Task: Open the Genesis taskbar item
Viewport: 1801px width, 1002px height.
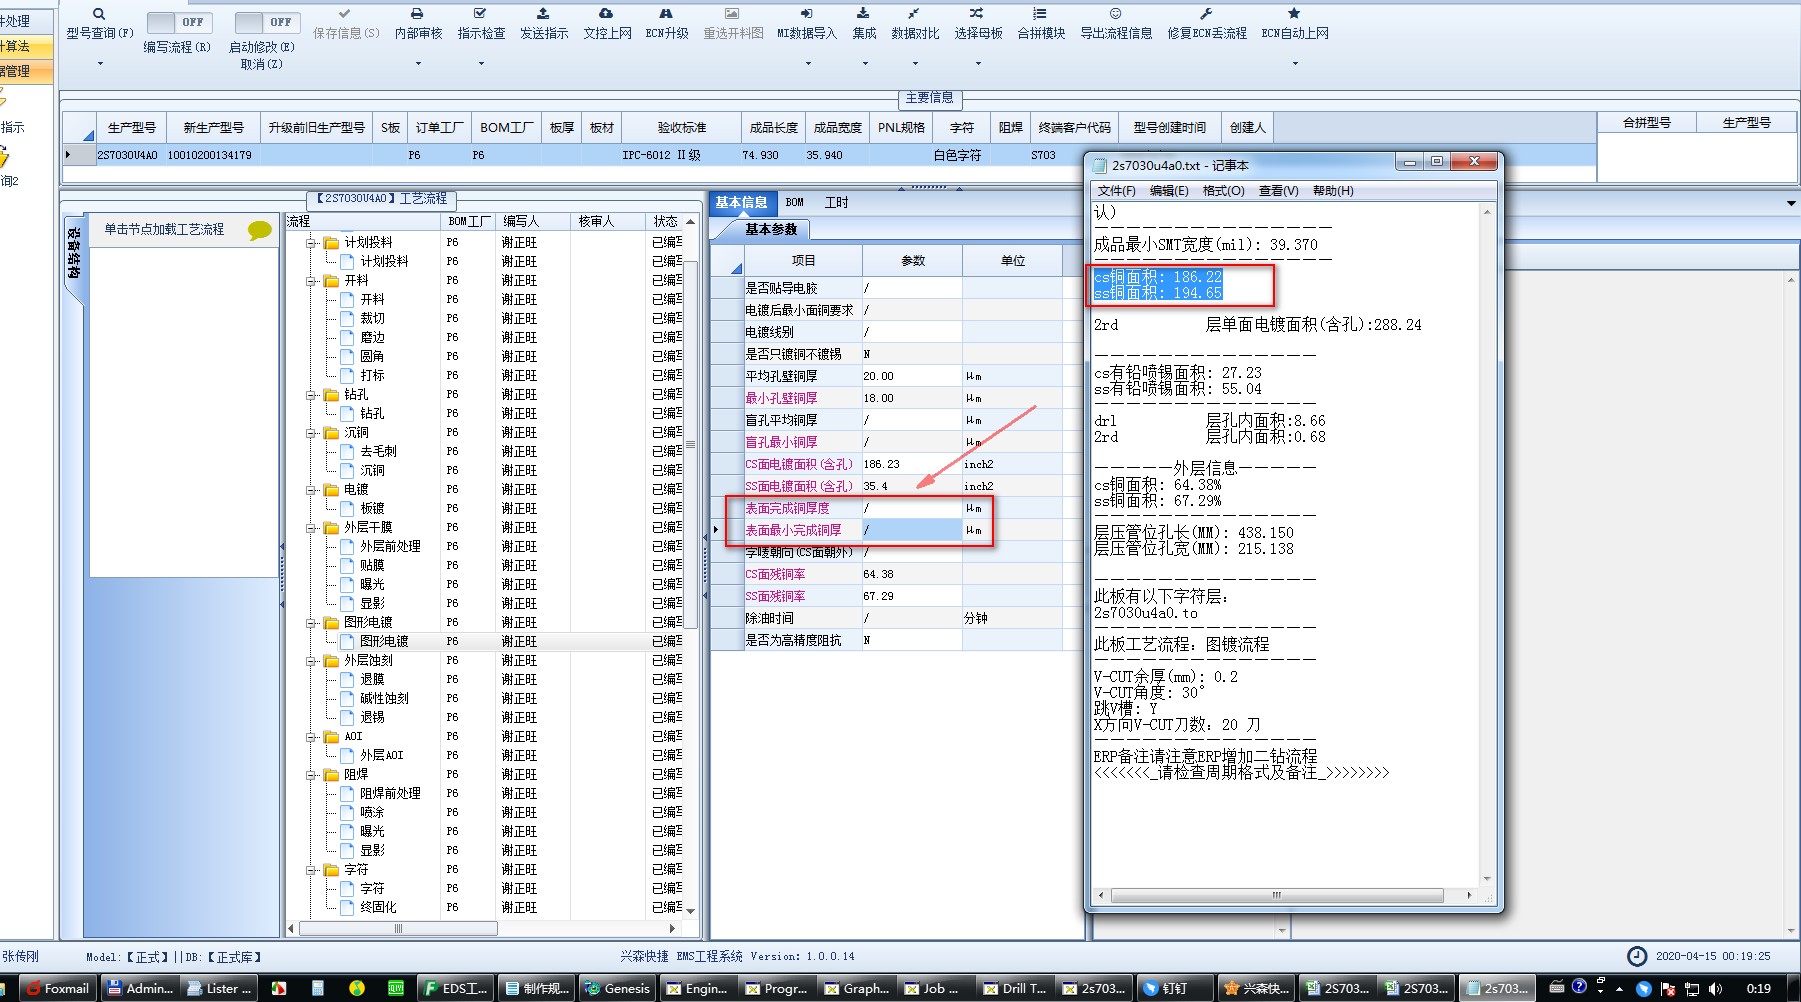Action: pyautogui.click(x=618, y=988)
